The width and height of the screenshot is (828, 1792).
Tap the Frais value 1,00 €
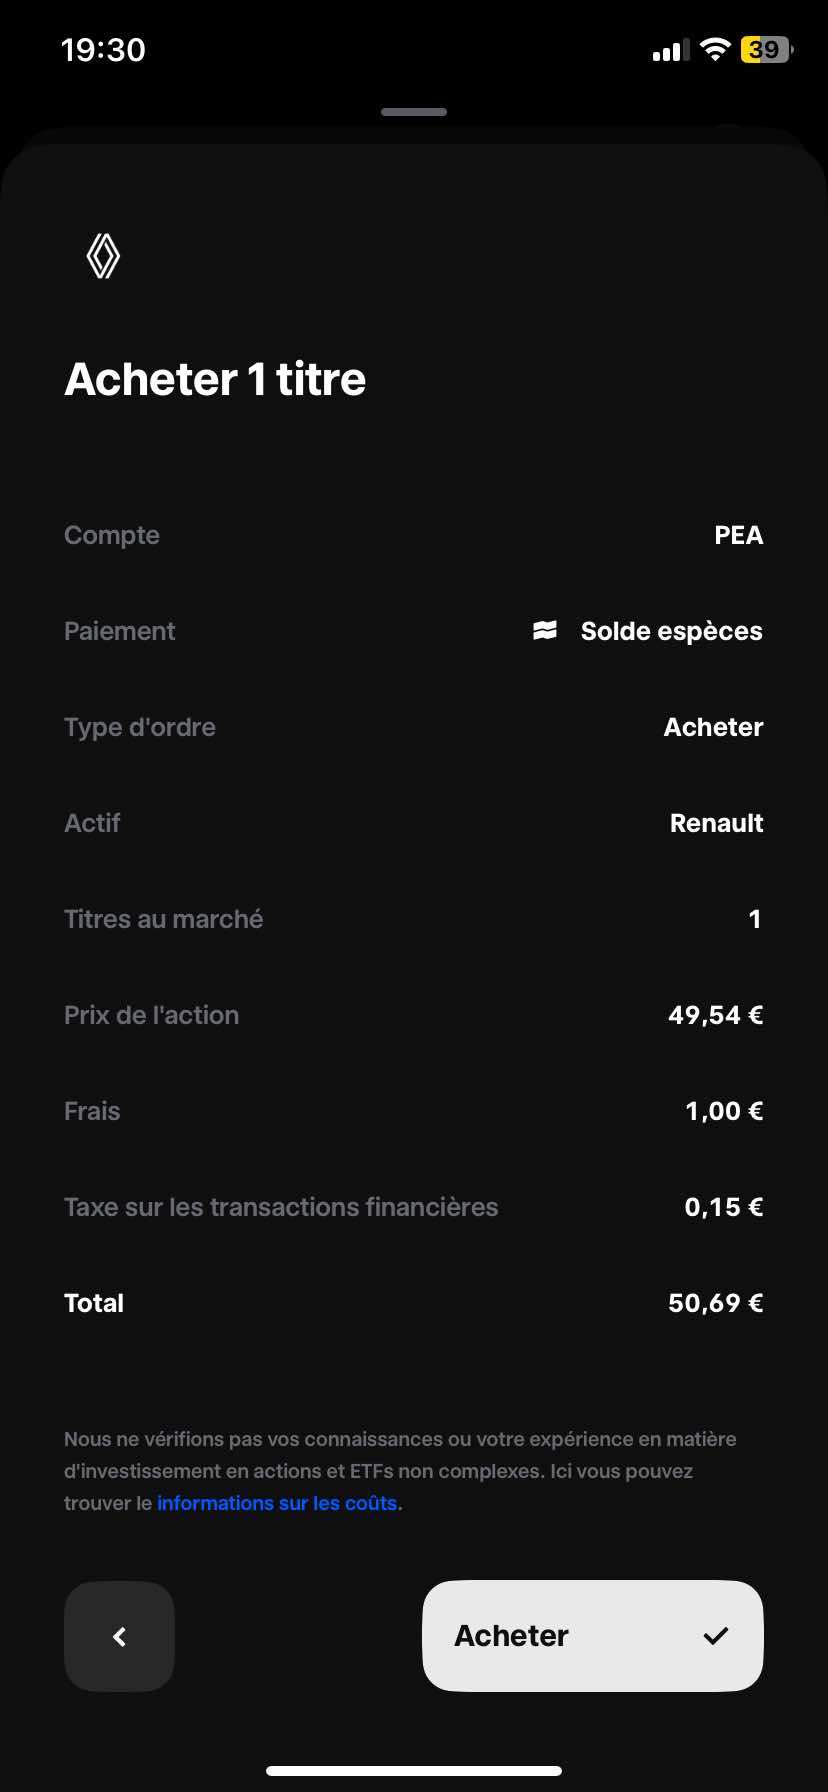(x=724, y=1111)
